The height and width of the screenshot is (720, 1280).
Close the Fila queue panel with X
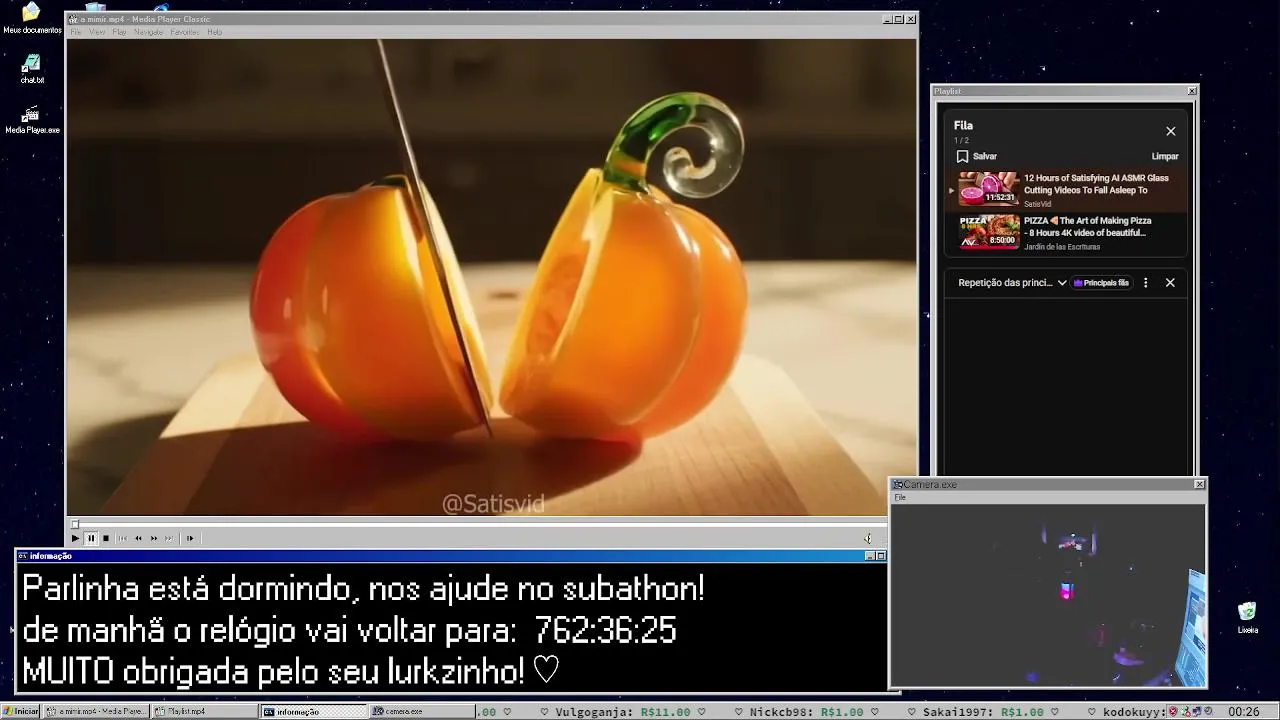[1171, 131]
